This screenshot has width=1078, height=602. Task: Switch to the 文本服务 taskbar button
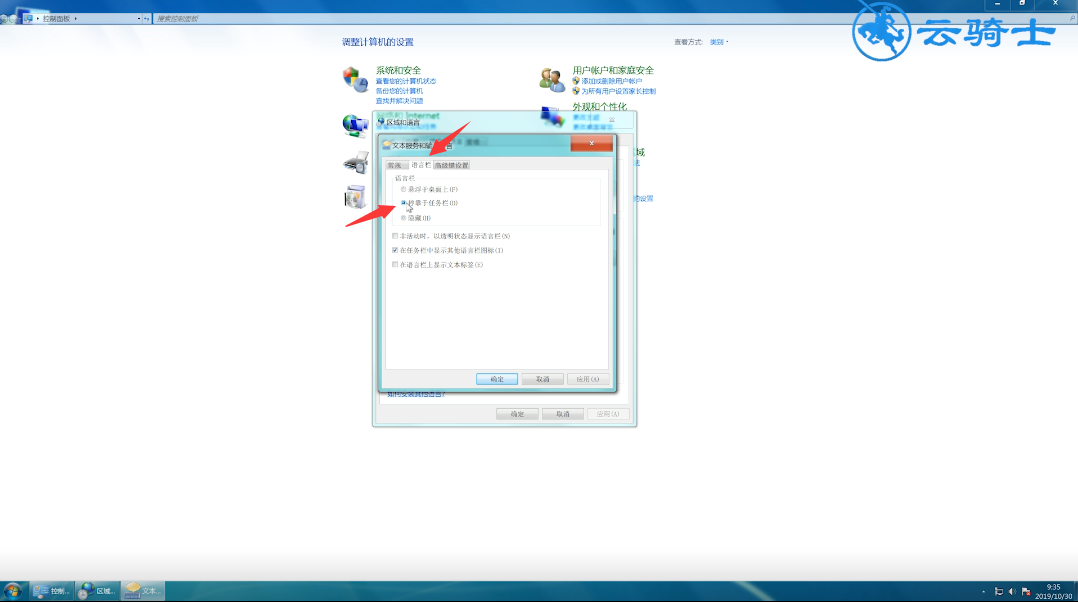click(x=143, y=591)
